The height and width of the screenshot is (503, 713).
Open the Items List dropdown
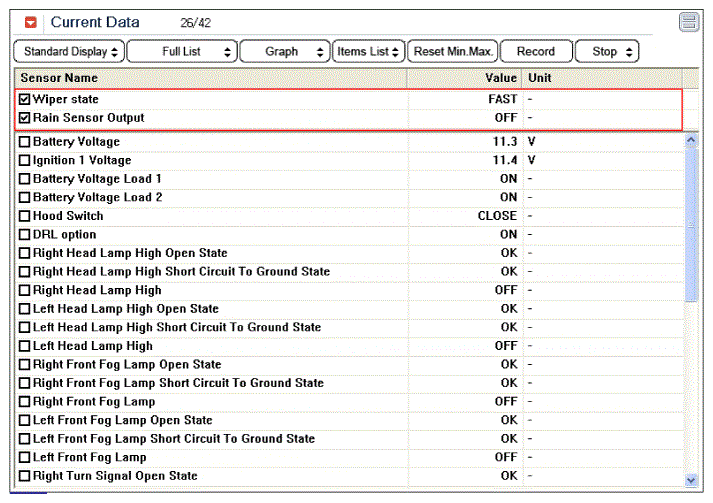click(368, 51)
